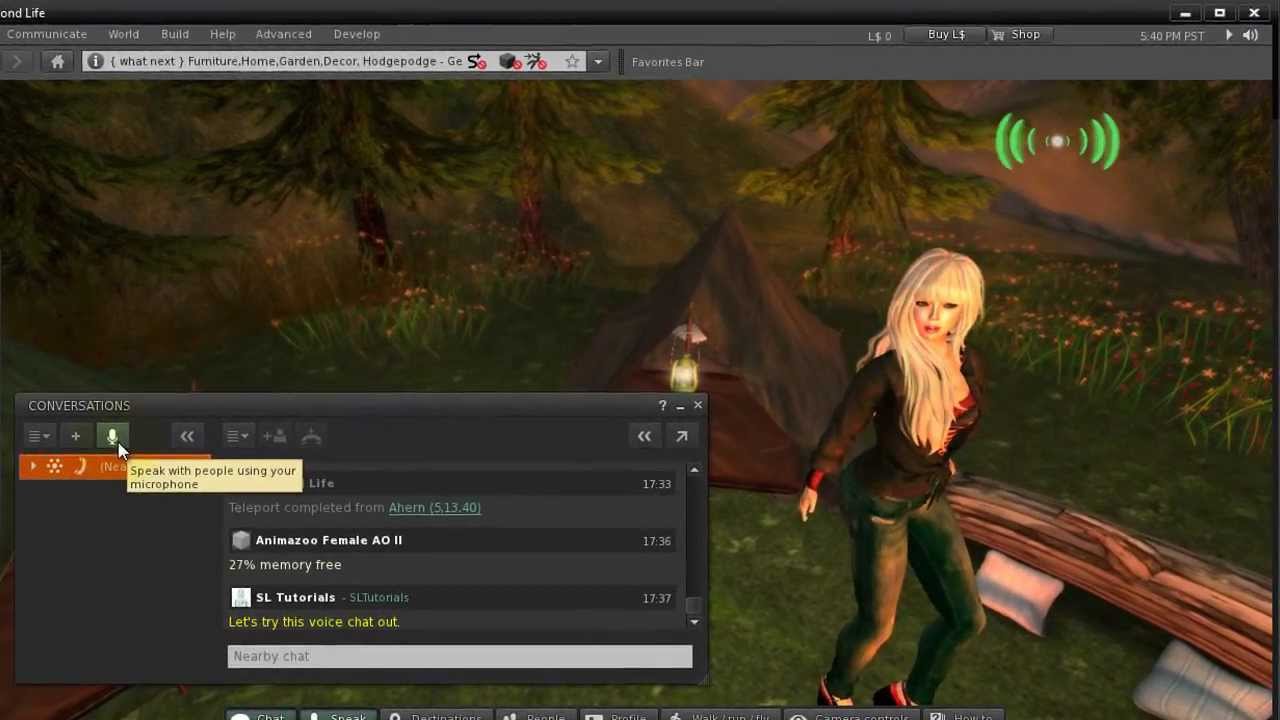Click the 'Let's try this voice chat out.' message
This screenshot has height=720, width=1280.
click(314, 622)
